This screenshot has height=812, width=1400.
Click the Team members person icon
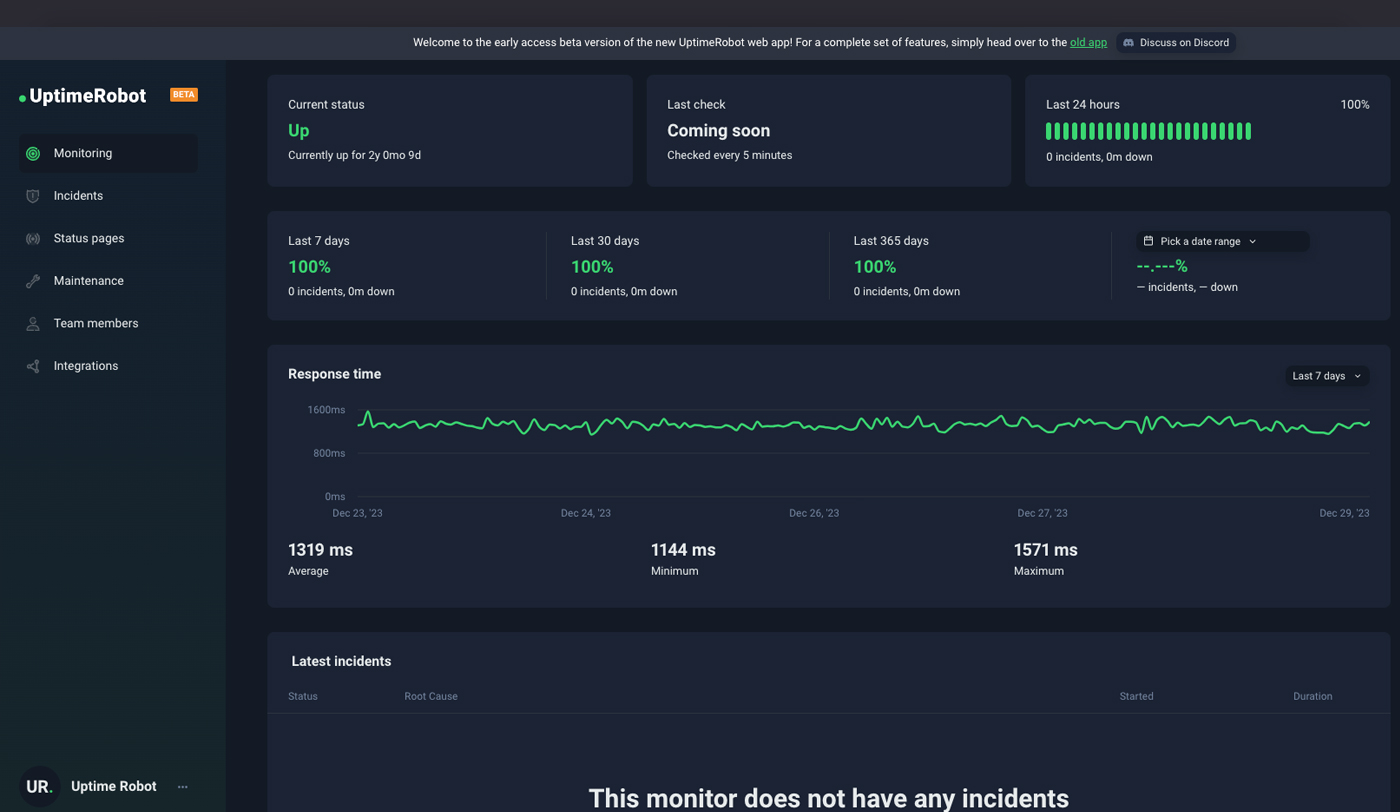(x=33, y=324)
